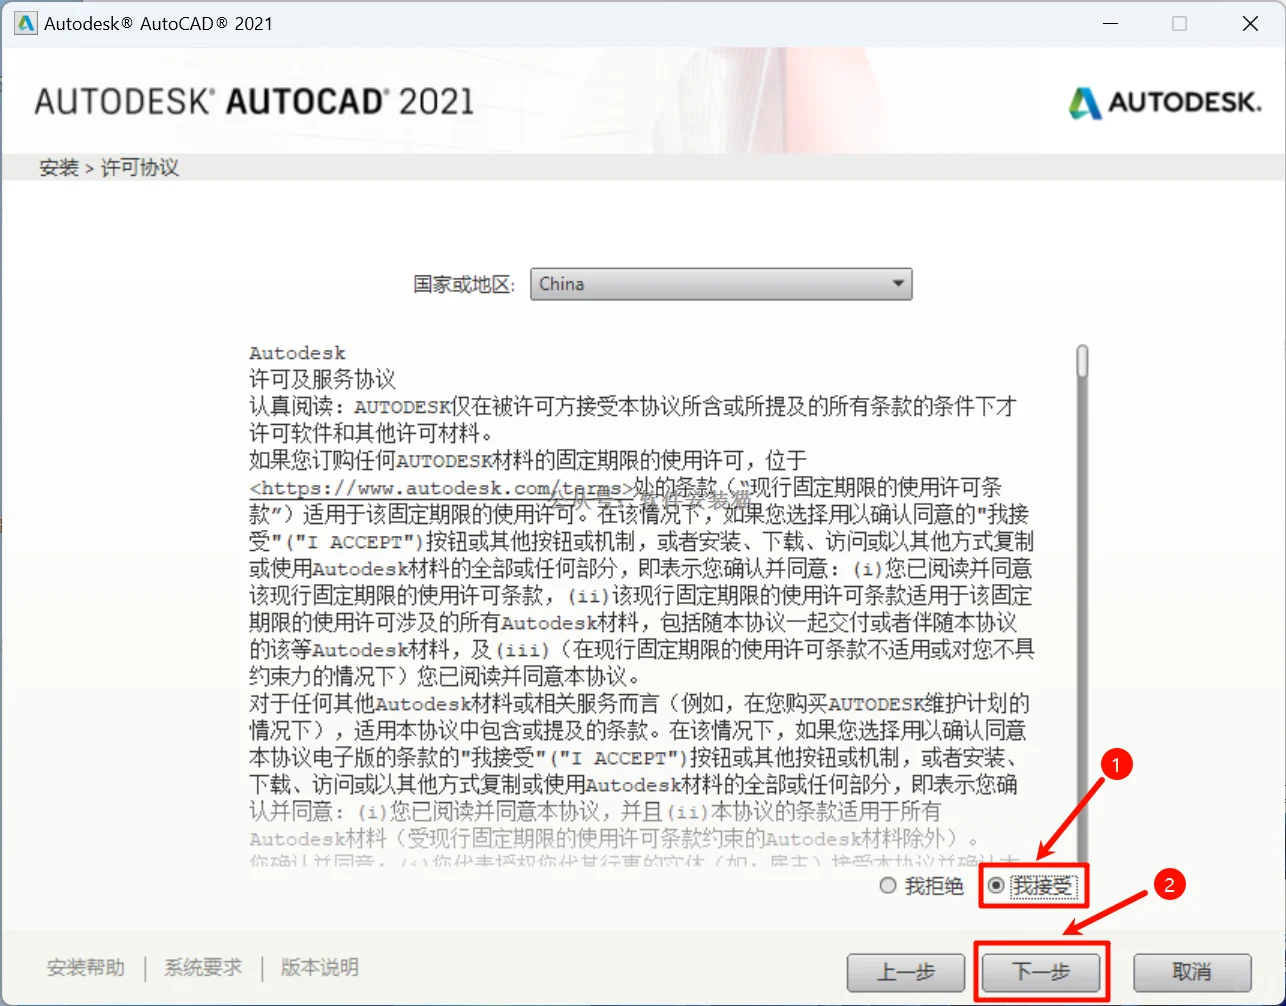Open the 系统要求 system requirements link
Viewport: 1286px width, 1006px height.
203,967
